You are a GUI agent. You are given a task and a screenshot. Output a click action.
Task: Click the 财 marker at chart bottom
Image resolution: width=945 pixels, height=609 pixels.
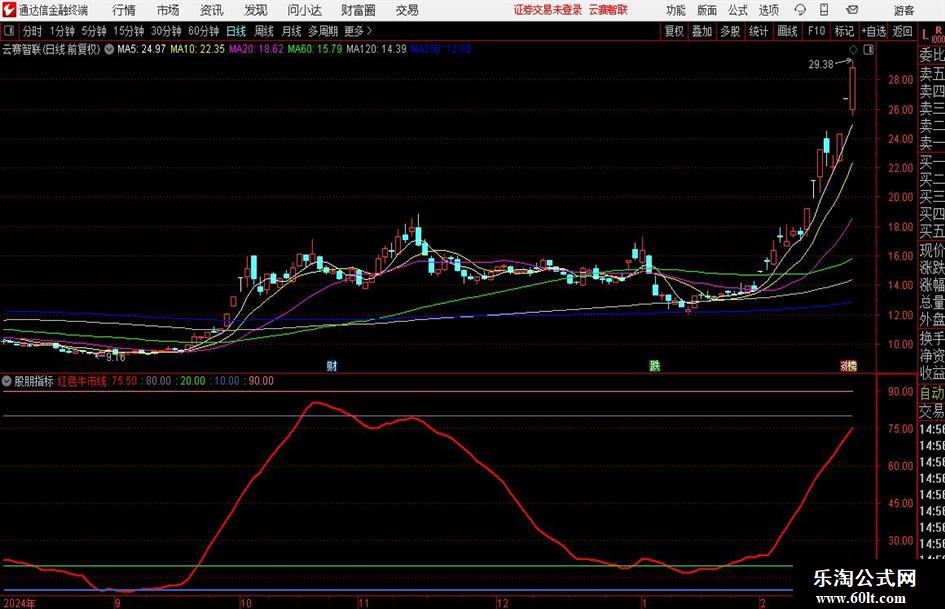click(x=331, y=365)
